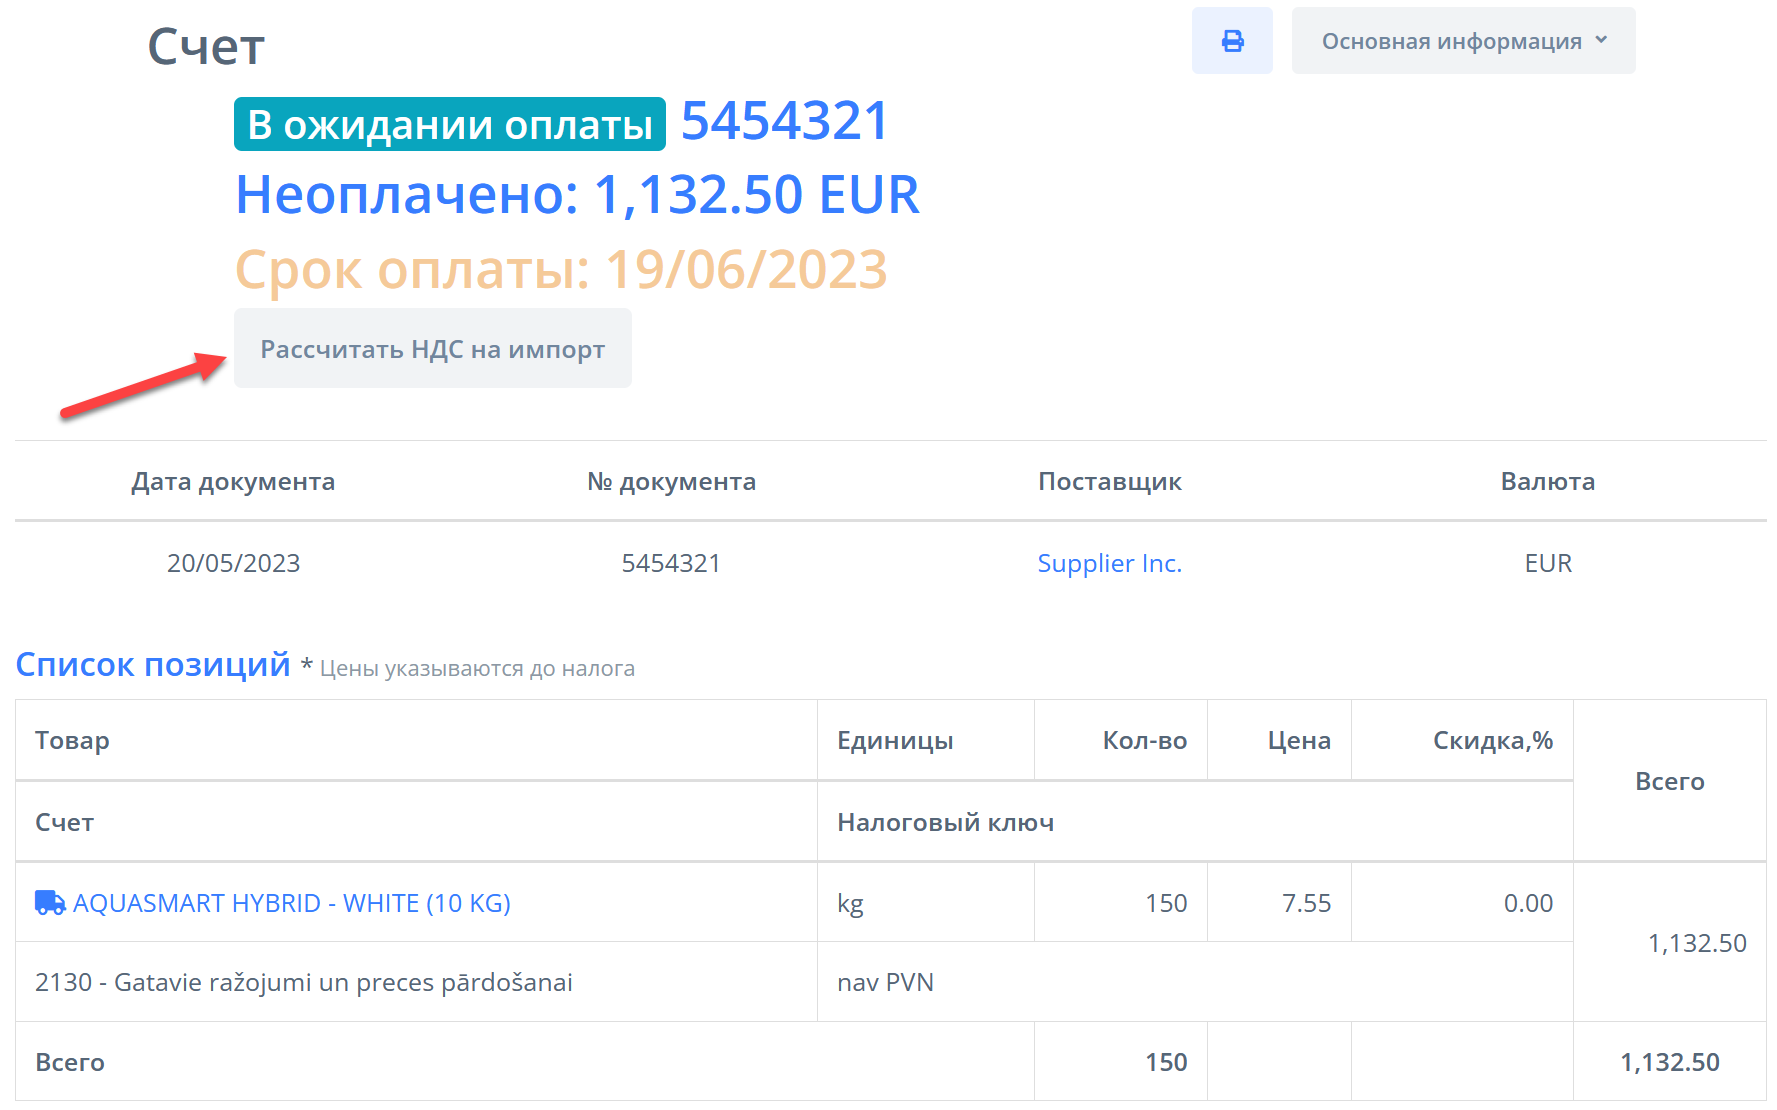Click the print icon button

(x=1232, y=41)
